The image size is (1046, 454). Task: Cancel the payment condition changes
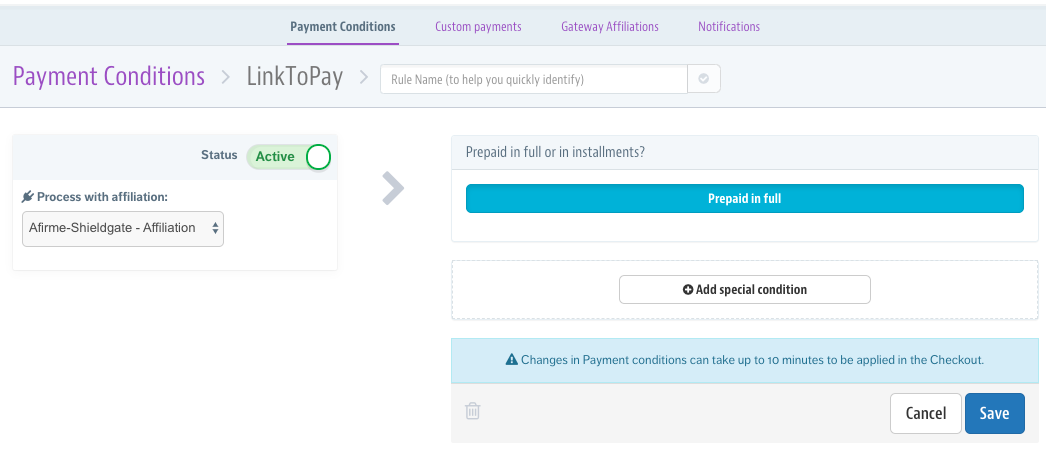[x=926, y=413]
